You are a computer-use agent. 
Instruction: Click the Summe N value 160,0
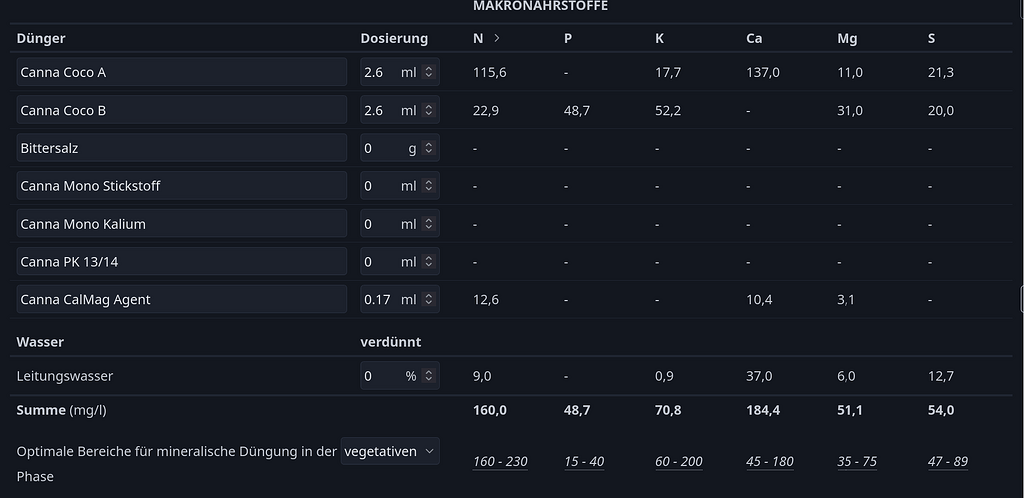[x=490, y=410]
